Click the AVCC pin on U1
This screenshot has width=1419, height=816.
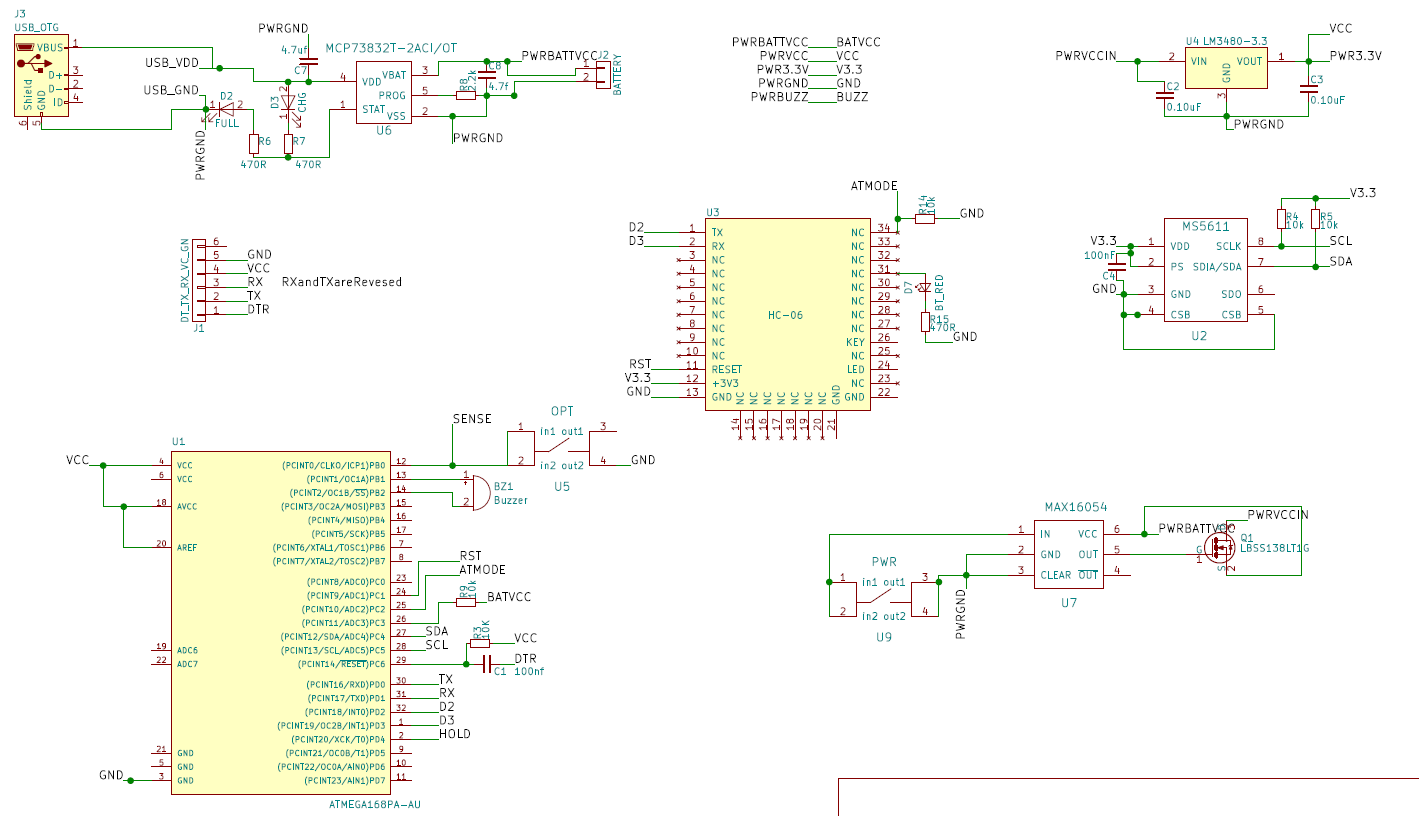(186, 506)
